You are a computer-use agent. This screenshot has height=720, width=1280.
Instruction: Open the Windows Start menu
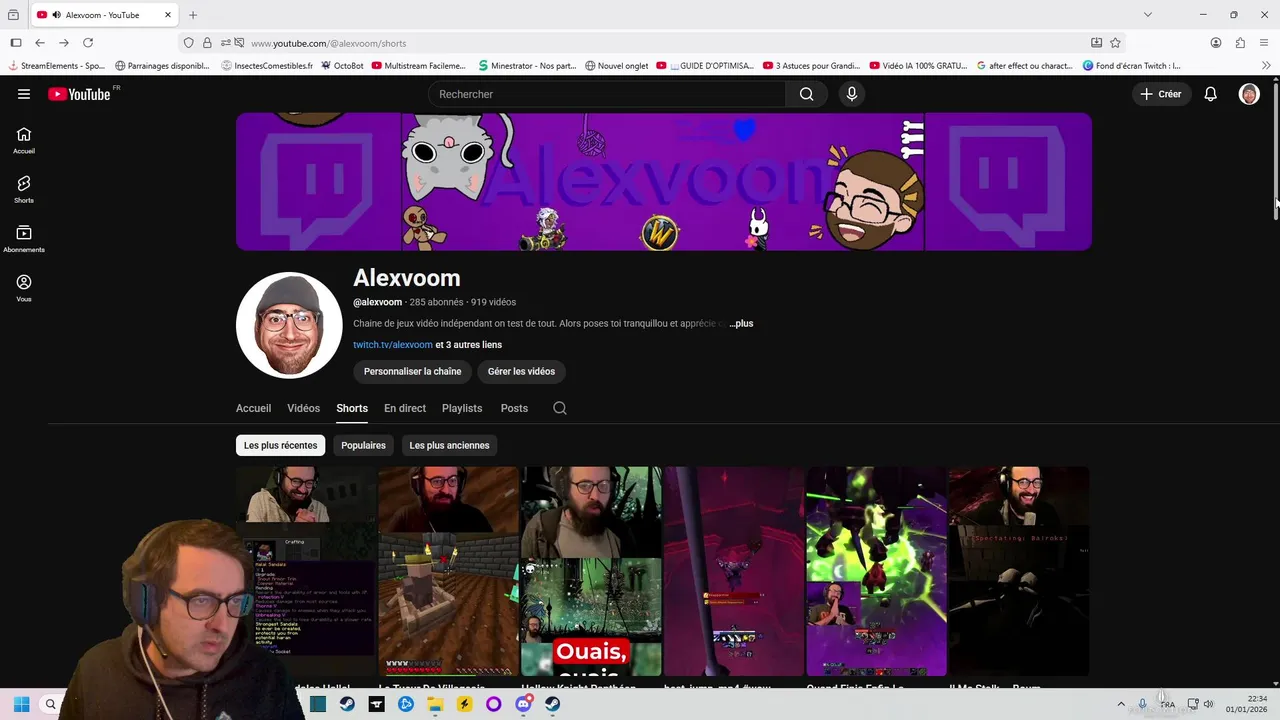21,704
